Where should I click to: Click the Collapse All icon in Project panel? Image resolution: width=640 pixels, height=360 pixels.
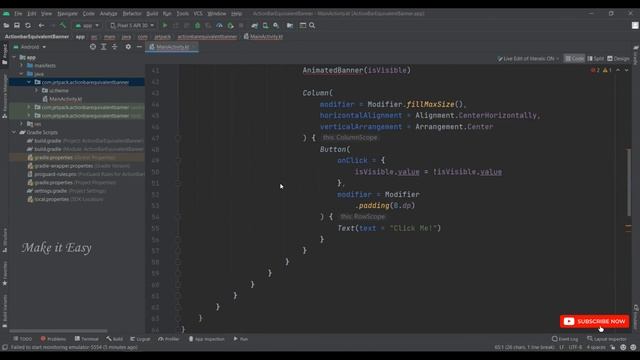[115, 47]
